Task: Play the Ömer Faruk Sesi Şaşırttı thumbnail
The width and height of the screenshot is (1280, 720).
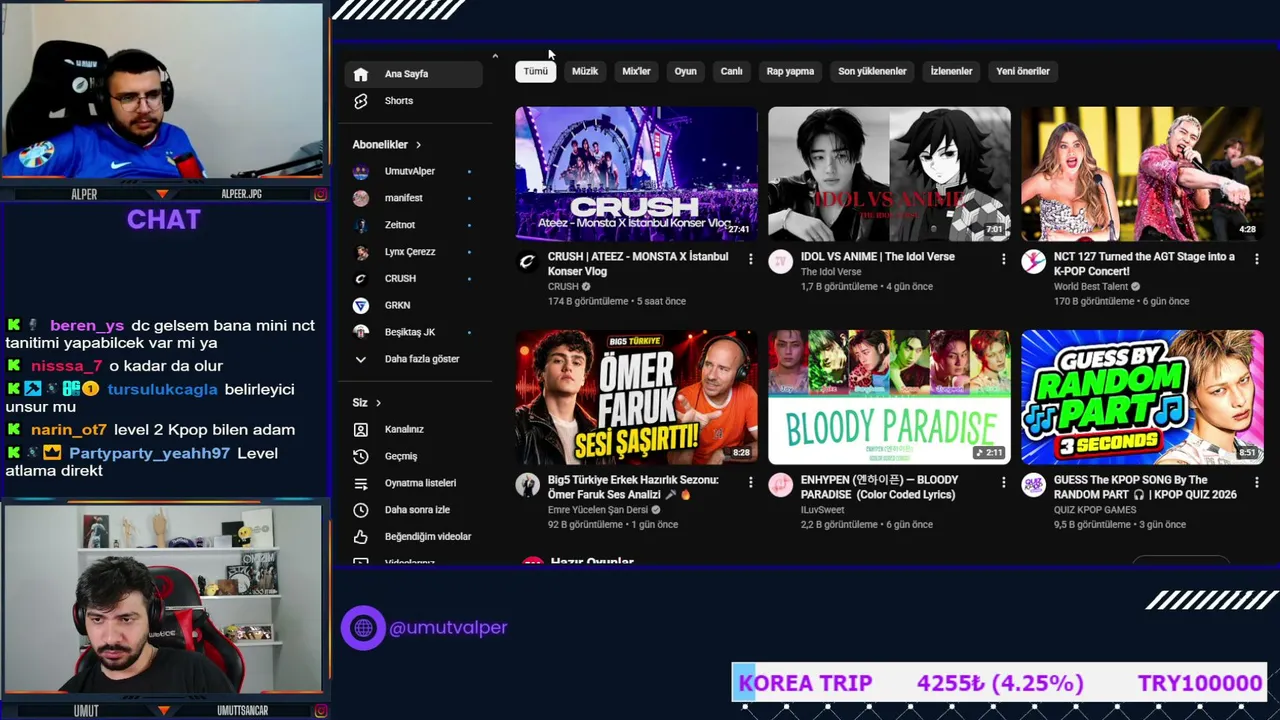Action: [636, 397]
